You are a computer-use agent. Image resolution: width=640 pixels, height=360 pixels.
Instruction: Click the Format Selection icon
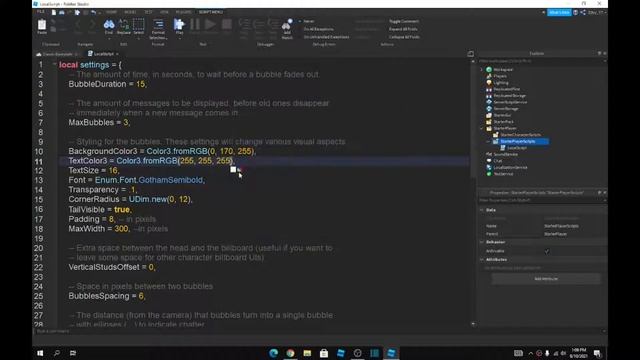tap(158, 24)
